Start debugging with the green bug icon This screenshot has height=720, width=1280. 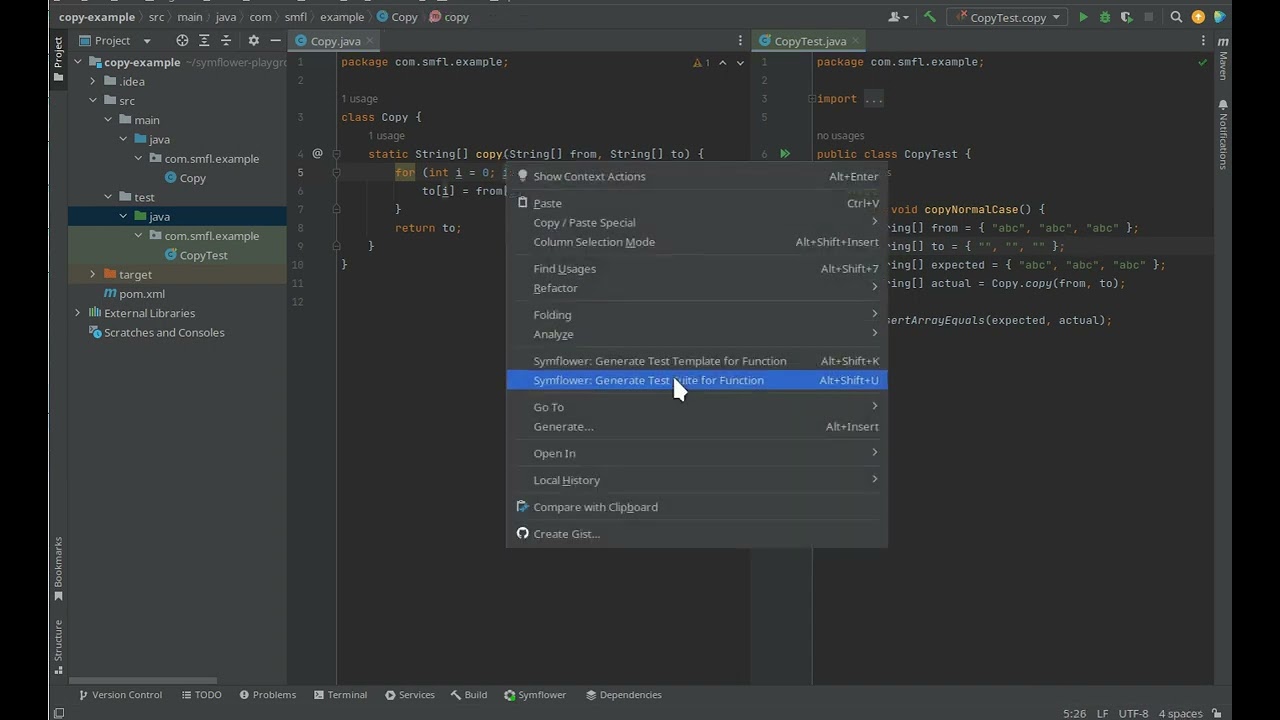point(1105,17)
